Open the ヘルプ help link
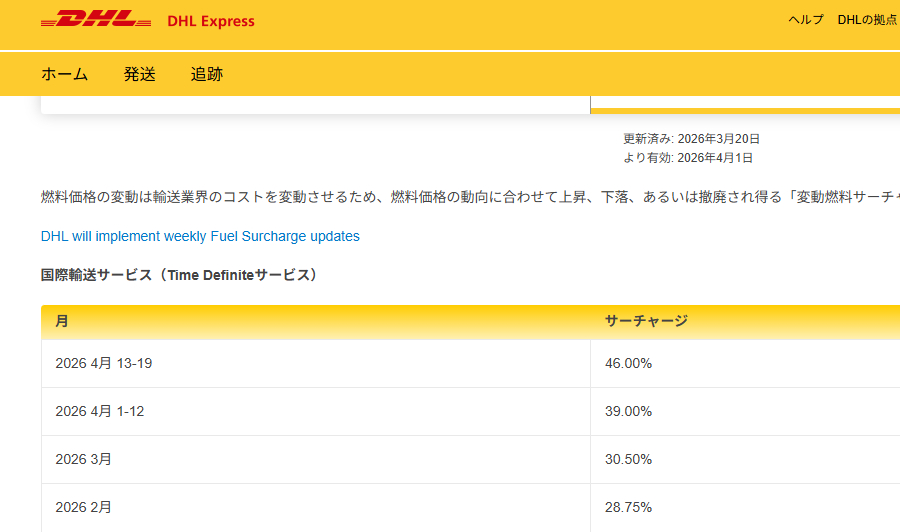The width and height of the screenshot is (900, 532). [806, 20]
